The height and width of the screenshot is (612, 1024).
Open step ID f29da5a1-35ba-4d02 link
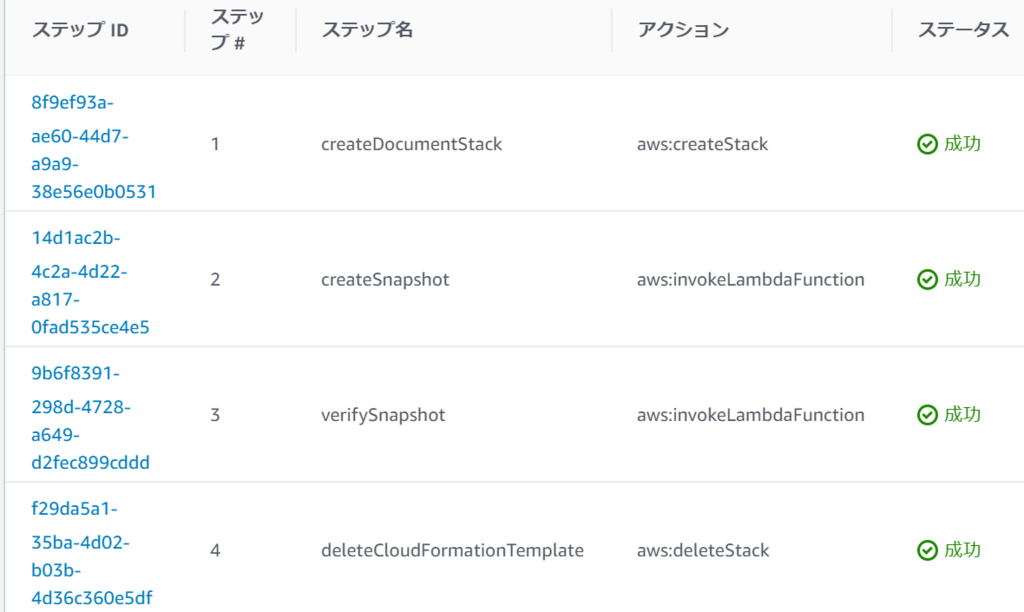(91, 553)
